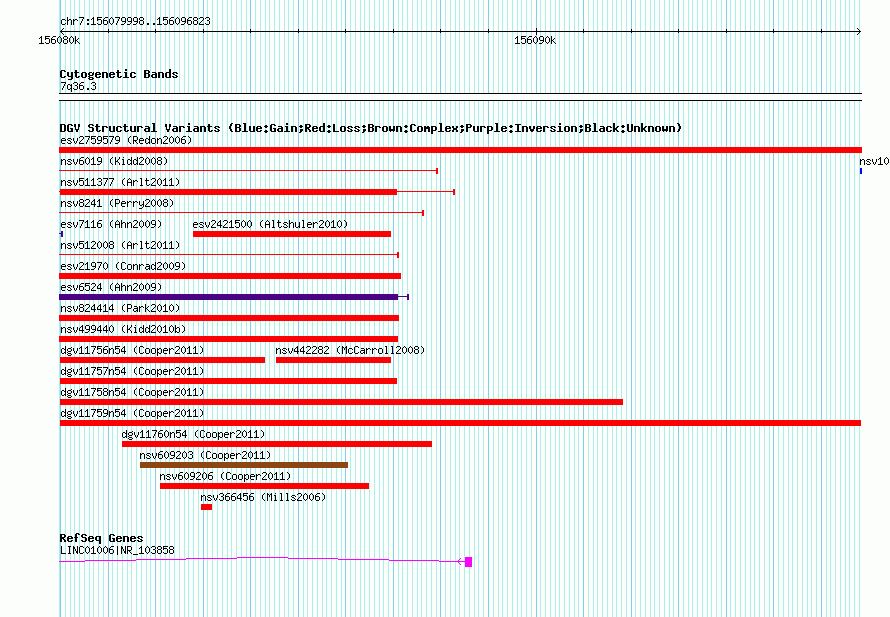The image size is (890, 617).
Task: Click the small nsv366456 (Mills2006) bar
Action: tap(207, 507)
